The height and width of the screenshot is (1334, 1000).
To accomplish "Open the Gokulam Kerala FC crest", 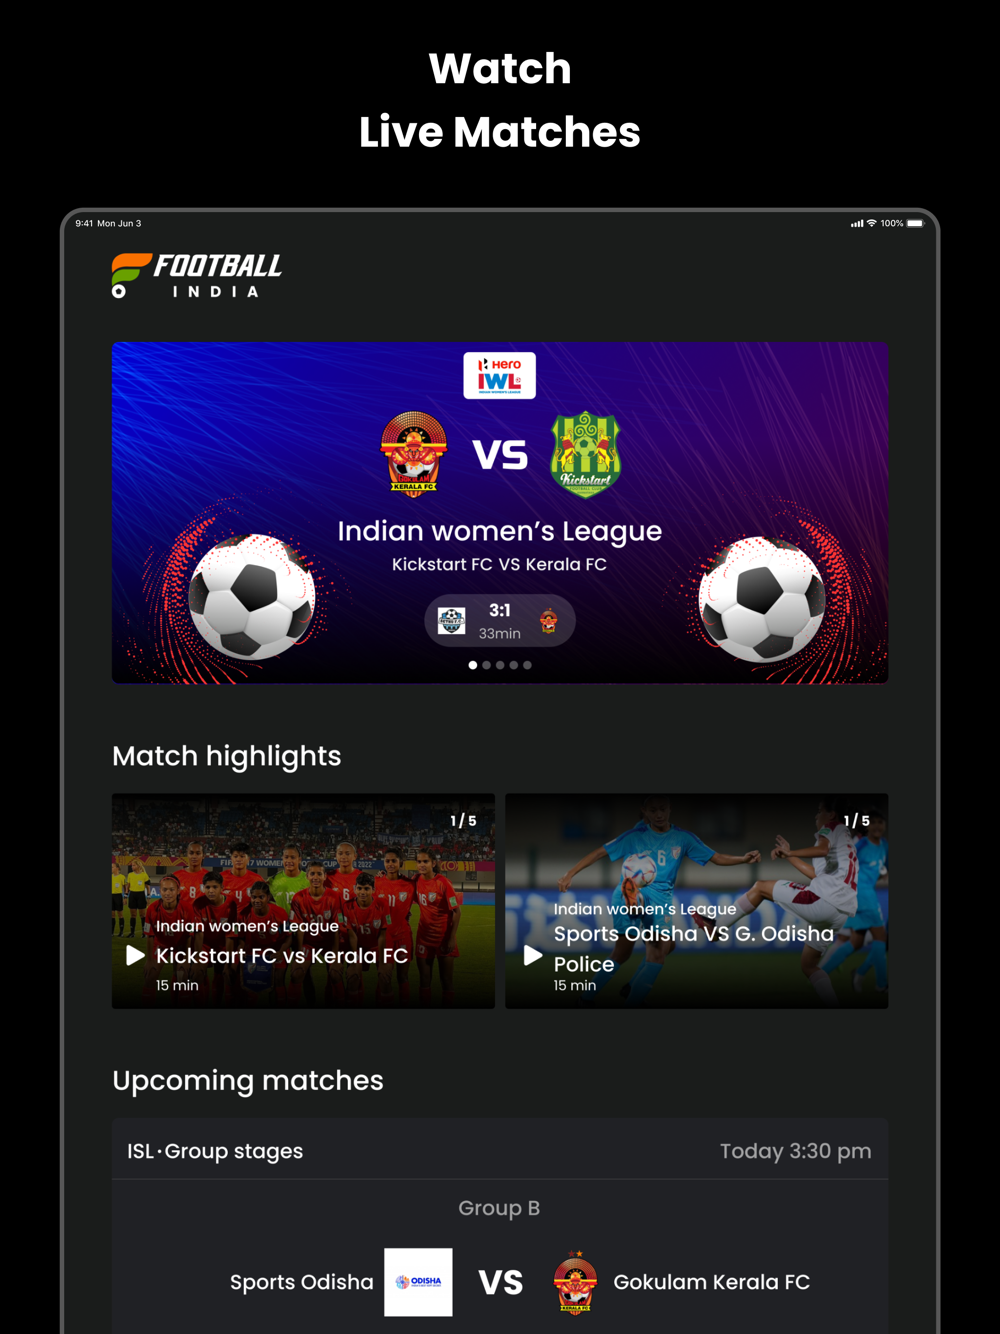I will coord(575,1282).
